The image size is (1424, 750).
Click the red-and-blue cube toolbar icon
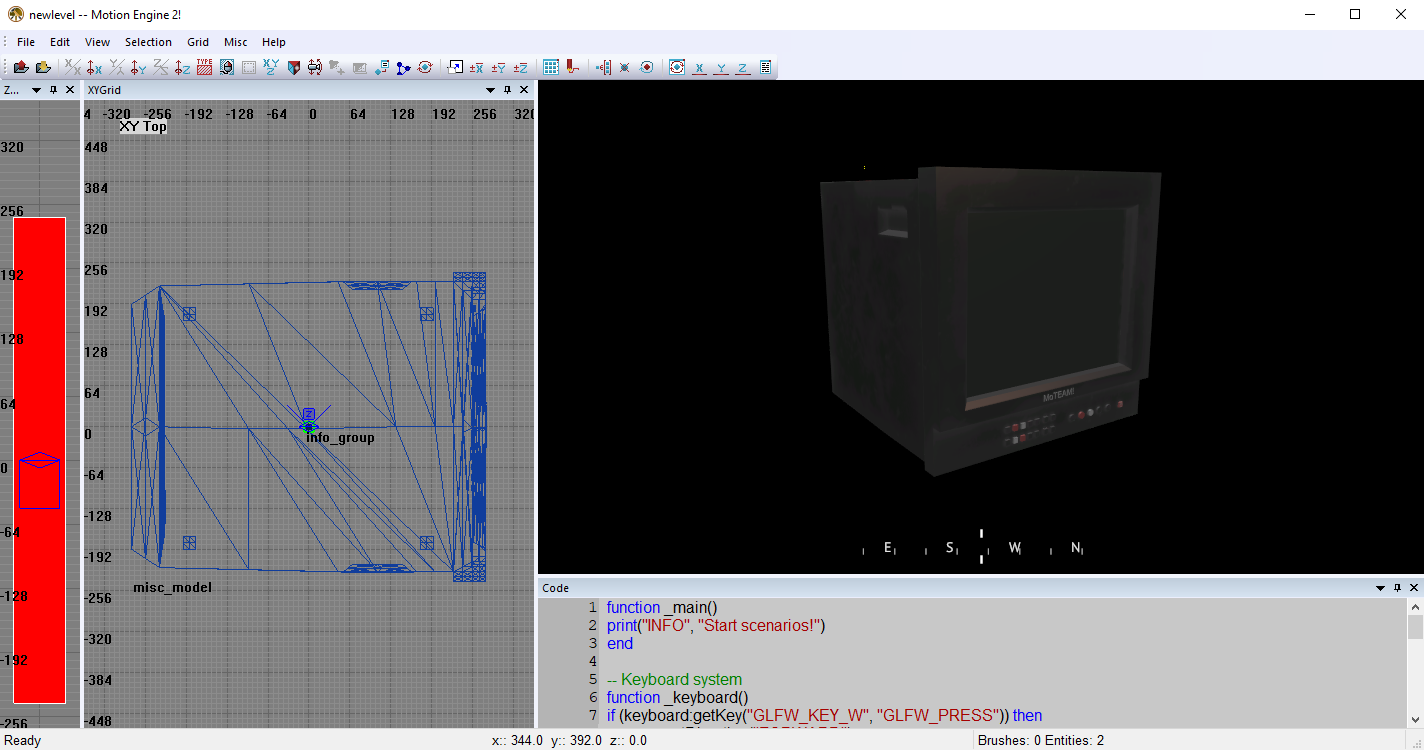point(293,67)
